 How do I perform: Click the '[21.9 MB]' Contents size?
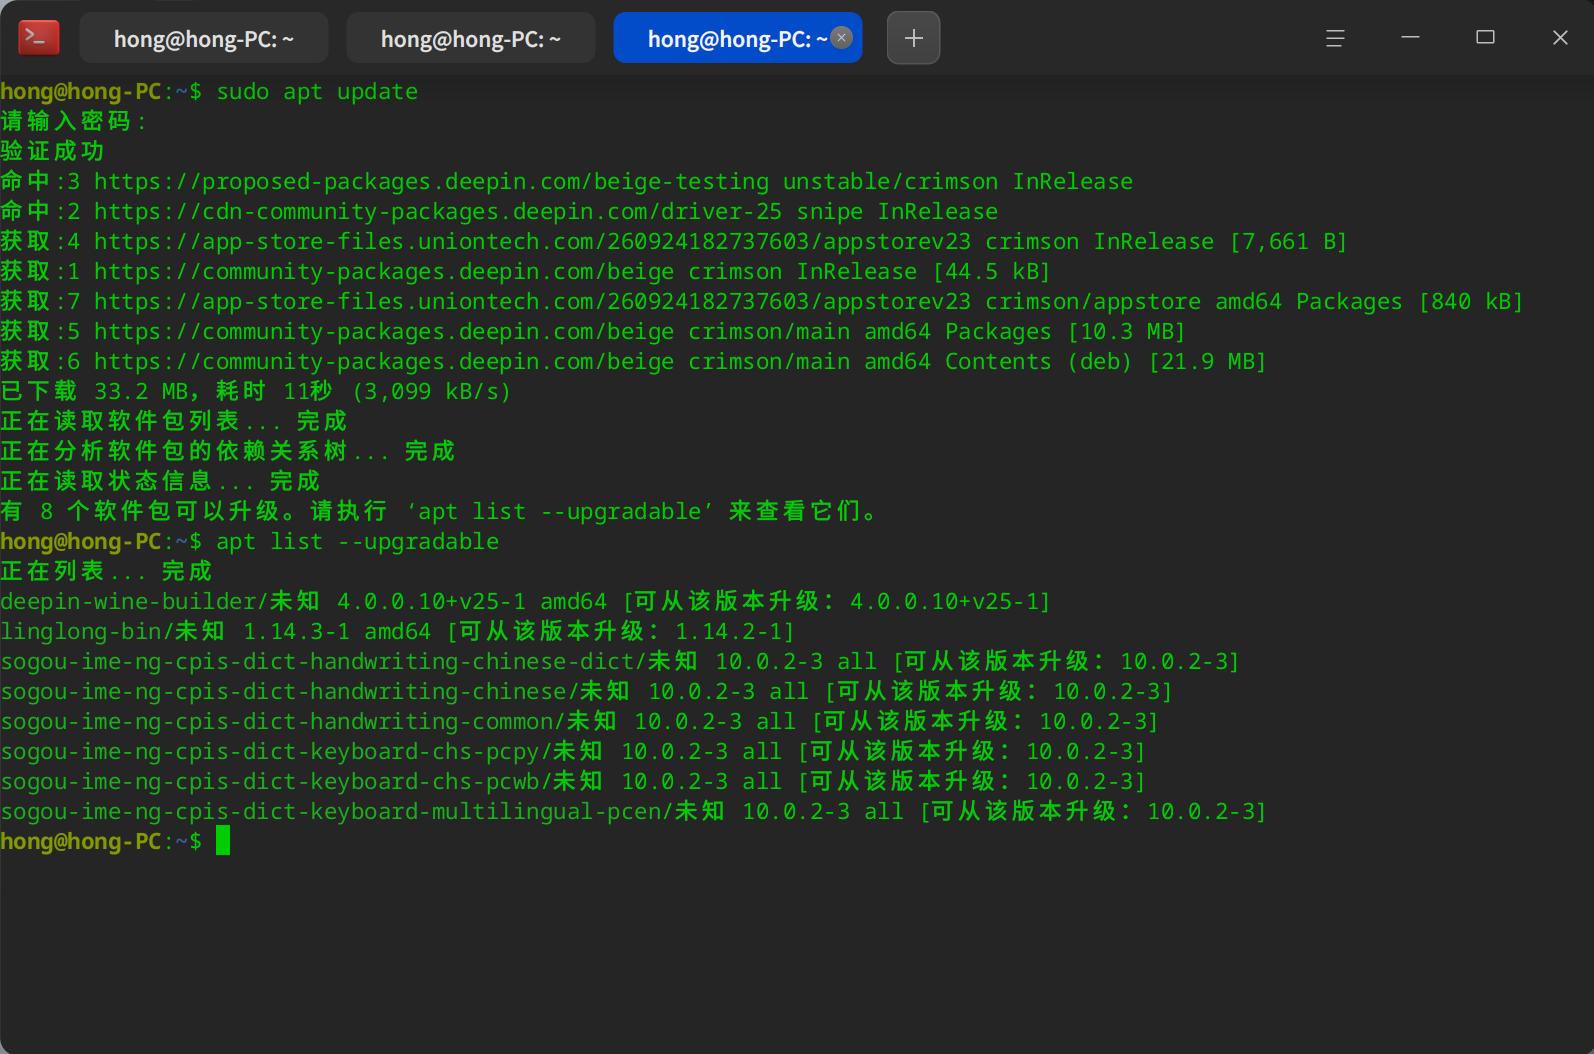(x=1207, y=361)
